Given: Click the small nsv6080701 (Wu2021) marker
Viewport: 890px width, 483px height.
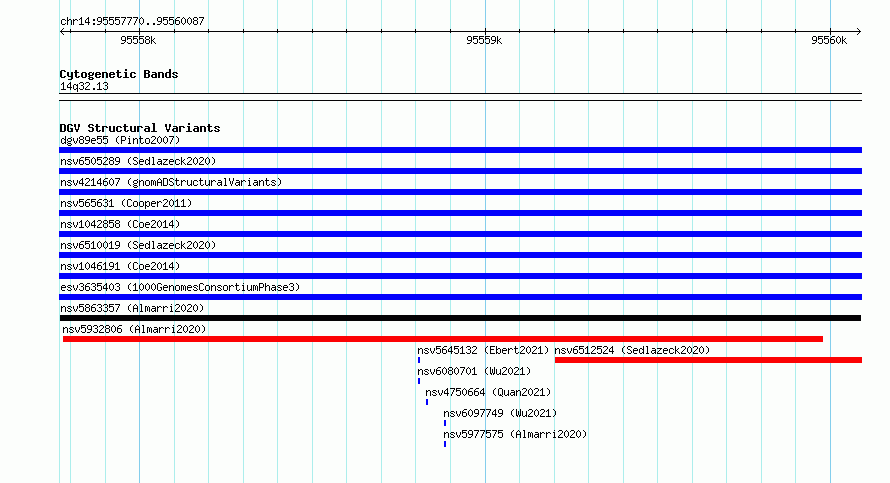Looking at the screenshot, I should [419, 381].
